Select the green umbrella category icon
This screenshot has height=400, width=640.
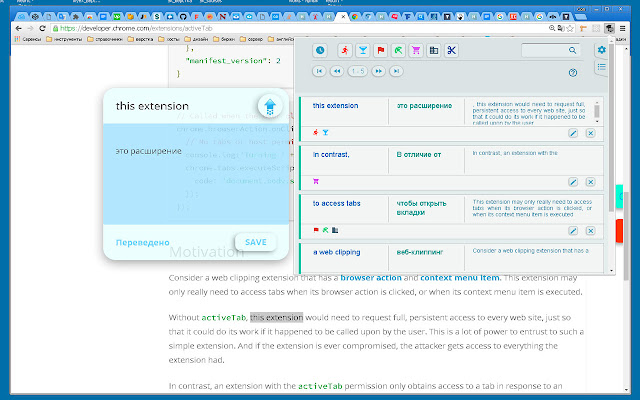click(x=398, y=51)
